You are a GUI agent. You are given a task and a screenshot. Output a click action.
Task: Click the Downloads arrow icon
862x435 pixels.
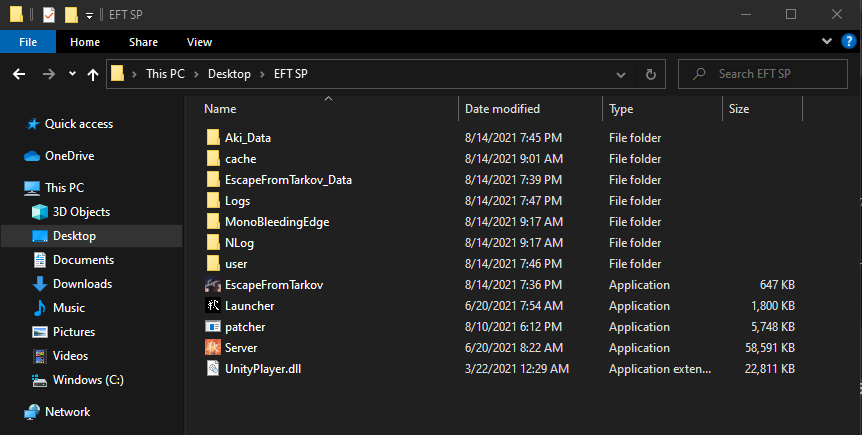[40, 284]
